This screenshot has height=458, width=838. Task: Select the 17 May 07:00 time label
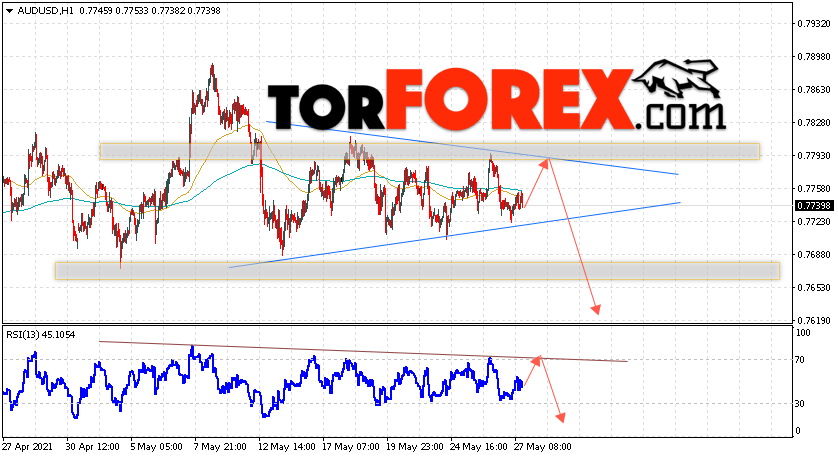click(x=350, y=447)
